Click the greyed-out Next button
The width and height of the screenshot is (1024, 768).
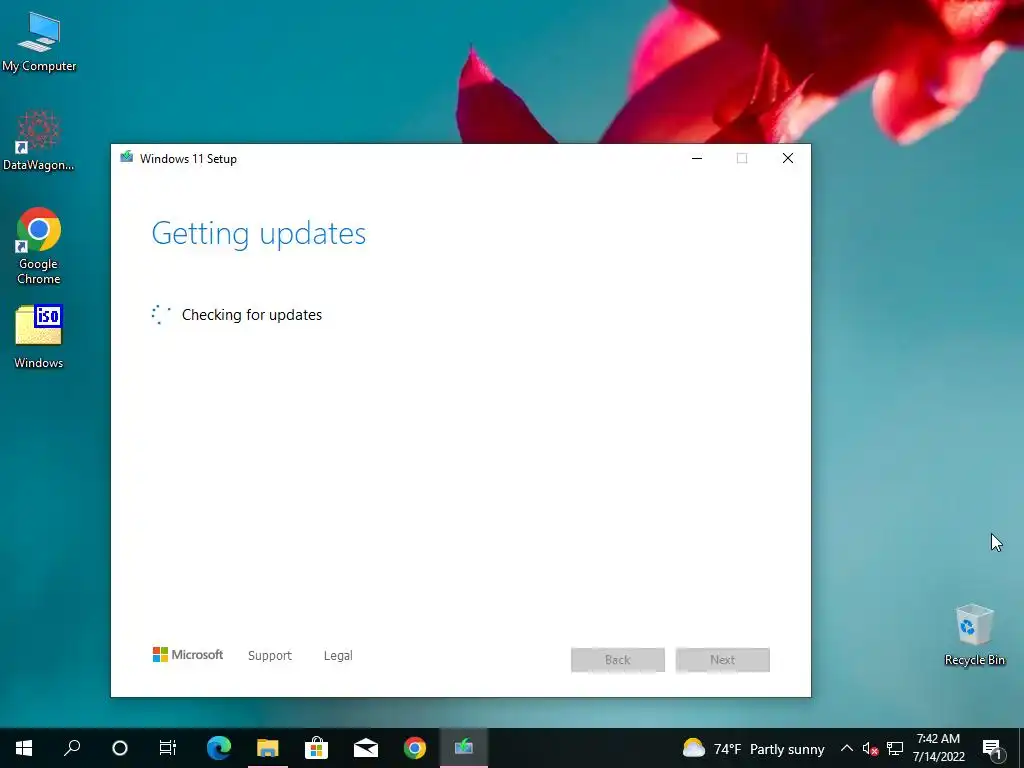(x=722, y=660)
